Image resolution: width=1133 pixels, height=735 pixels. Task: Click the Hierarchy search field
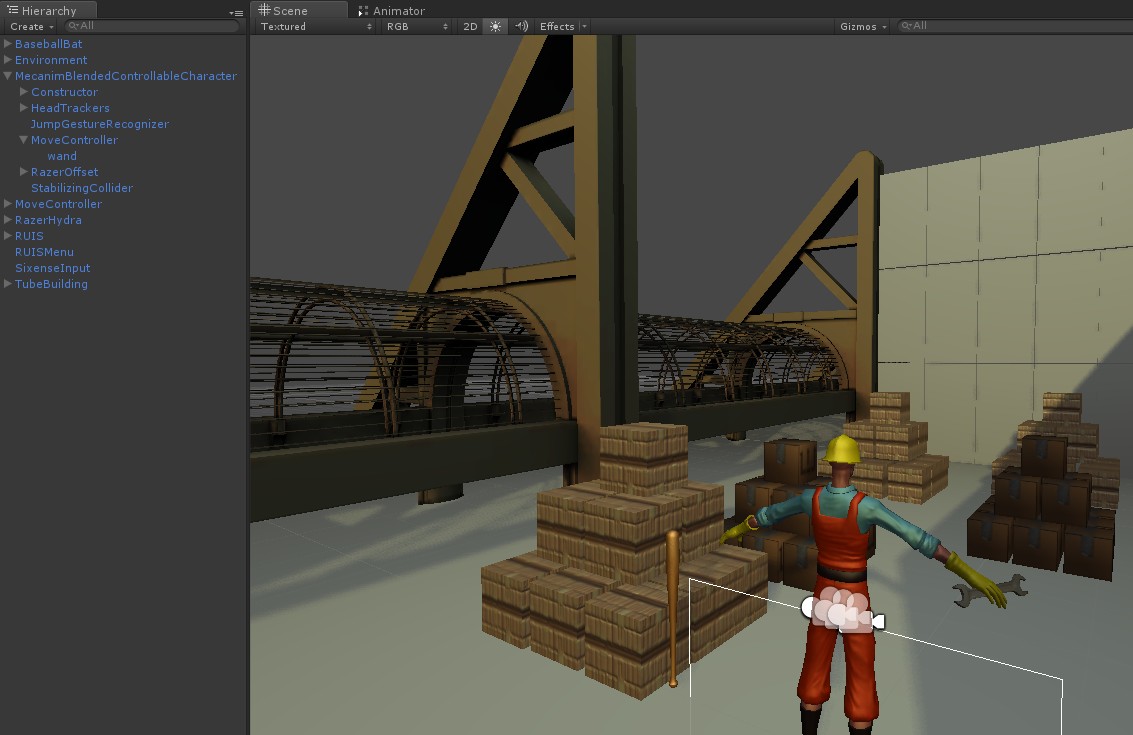pos(152,25)
